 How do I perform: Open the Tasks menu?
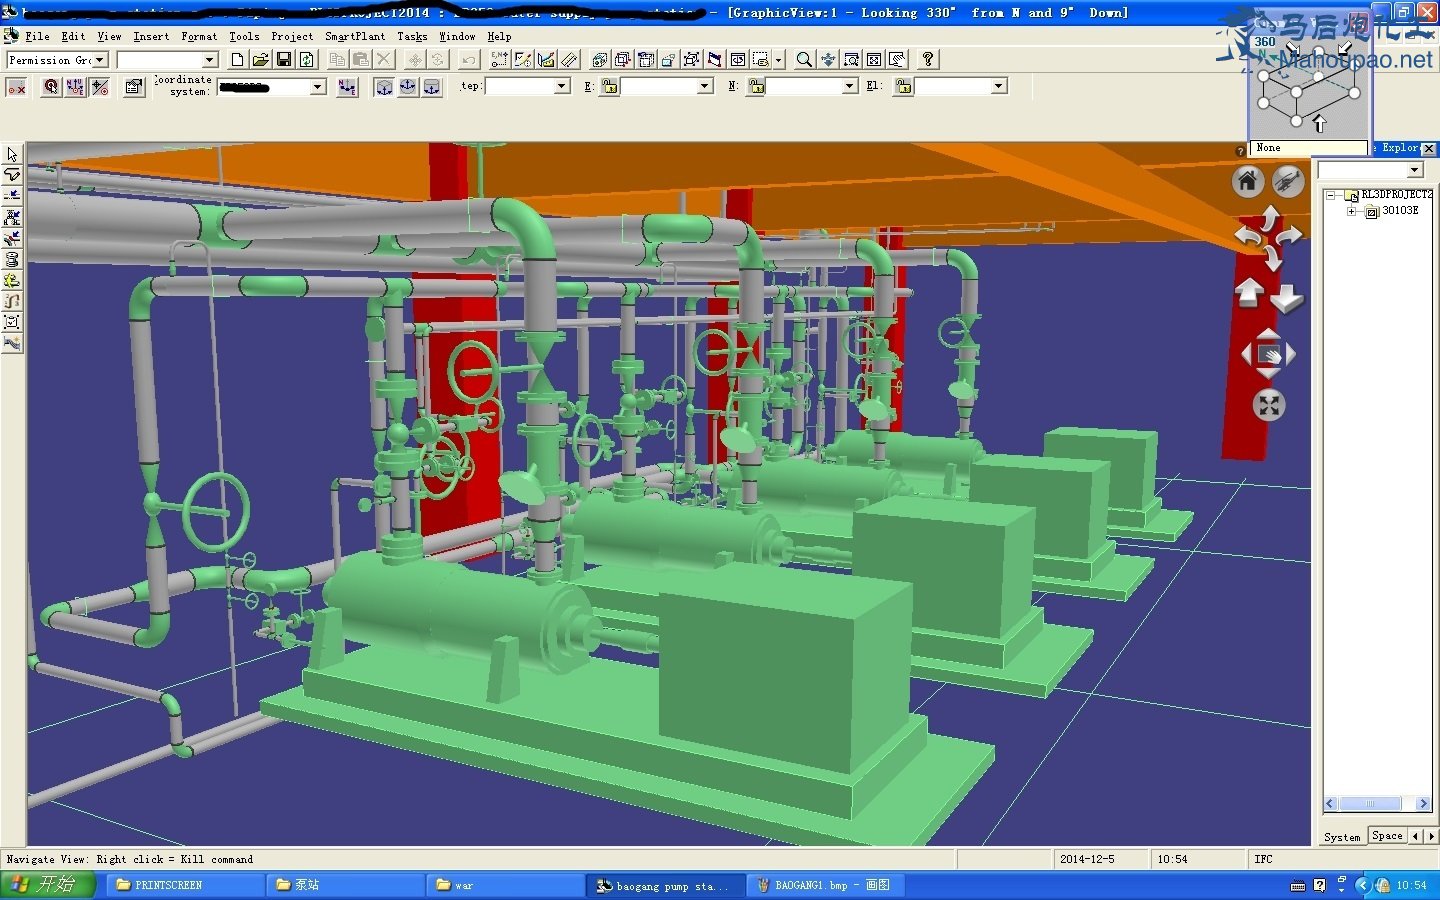point(412,36)
